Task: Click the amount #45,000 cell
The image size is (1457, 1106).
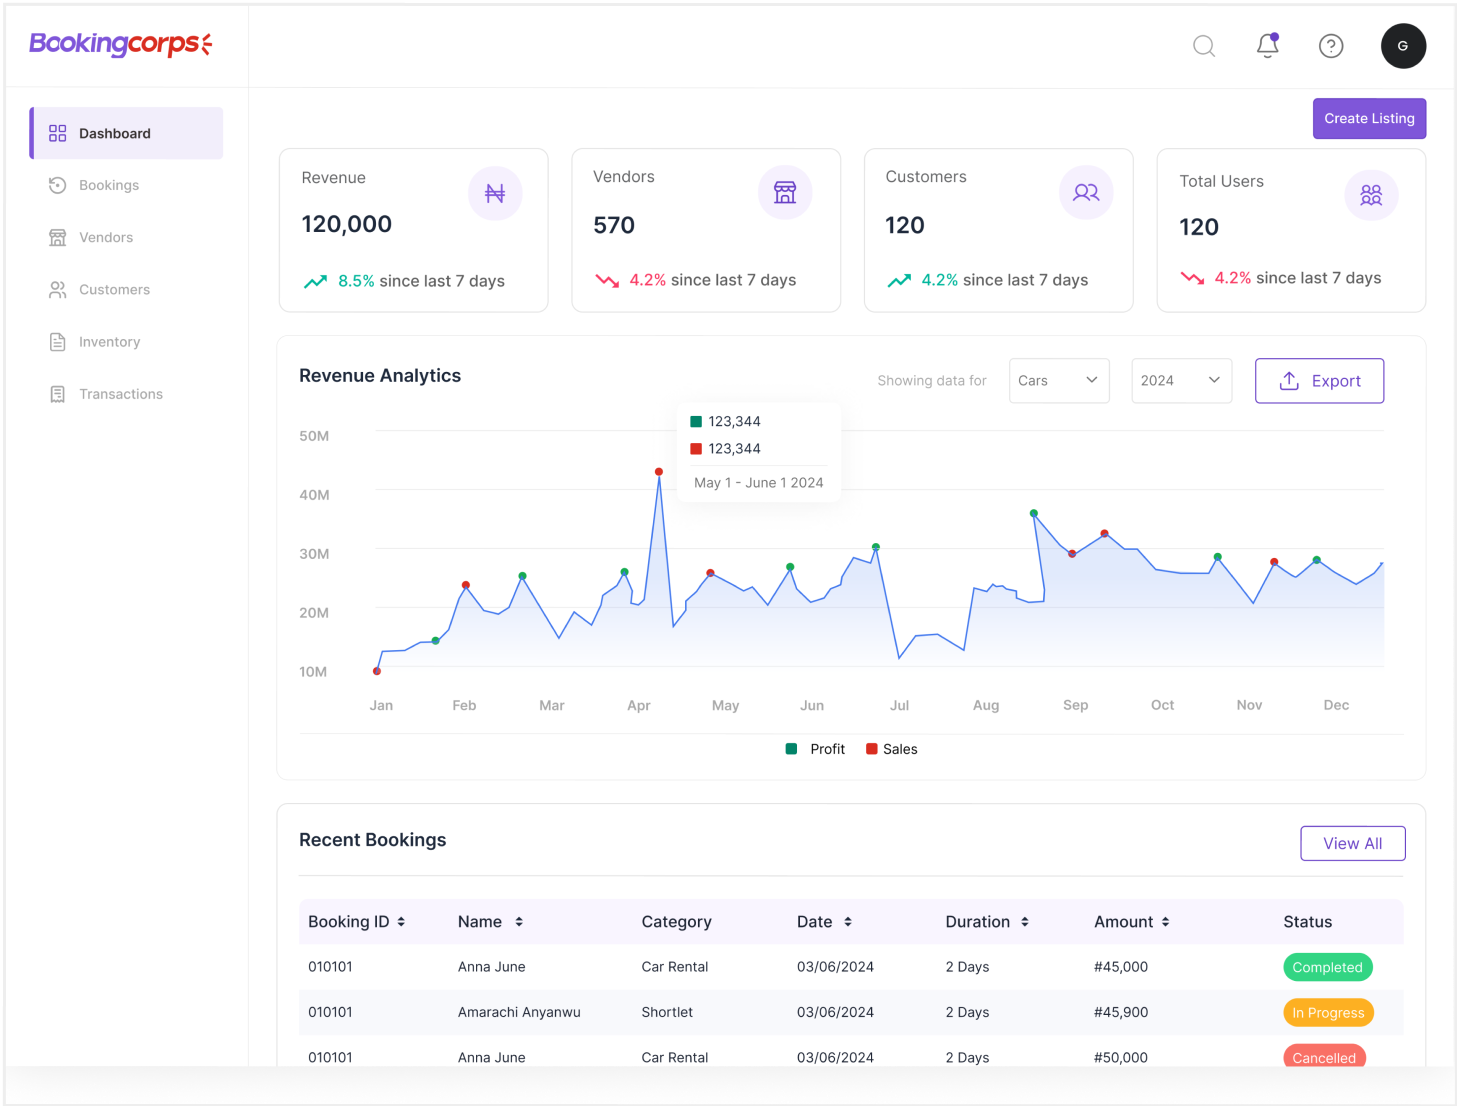Action: [1121, 967]
